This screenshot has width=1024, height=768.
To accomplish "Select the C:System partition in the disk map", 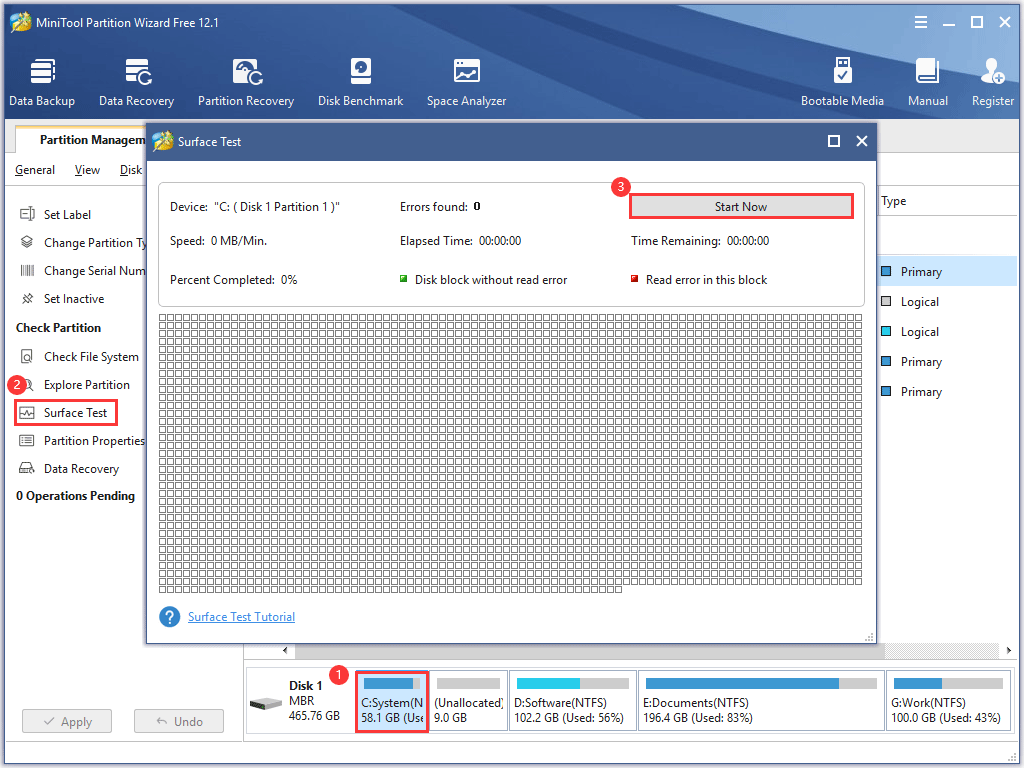I will tap(392, 701).
